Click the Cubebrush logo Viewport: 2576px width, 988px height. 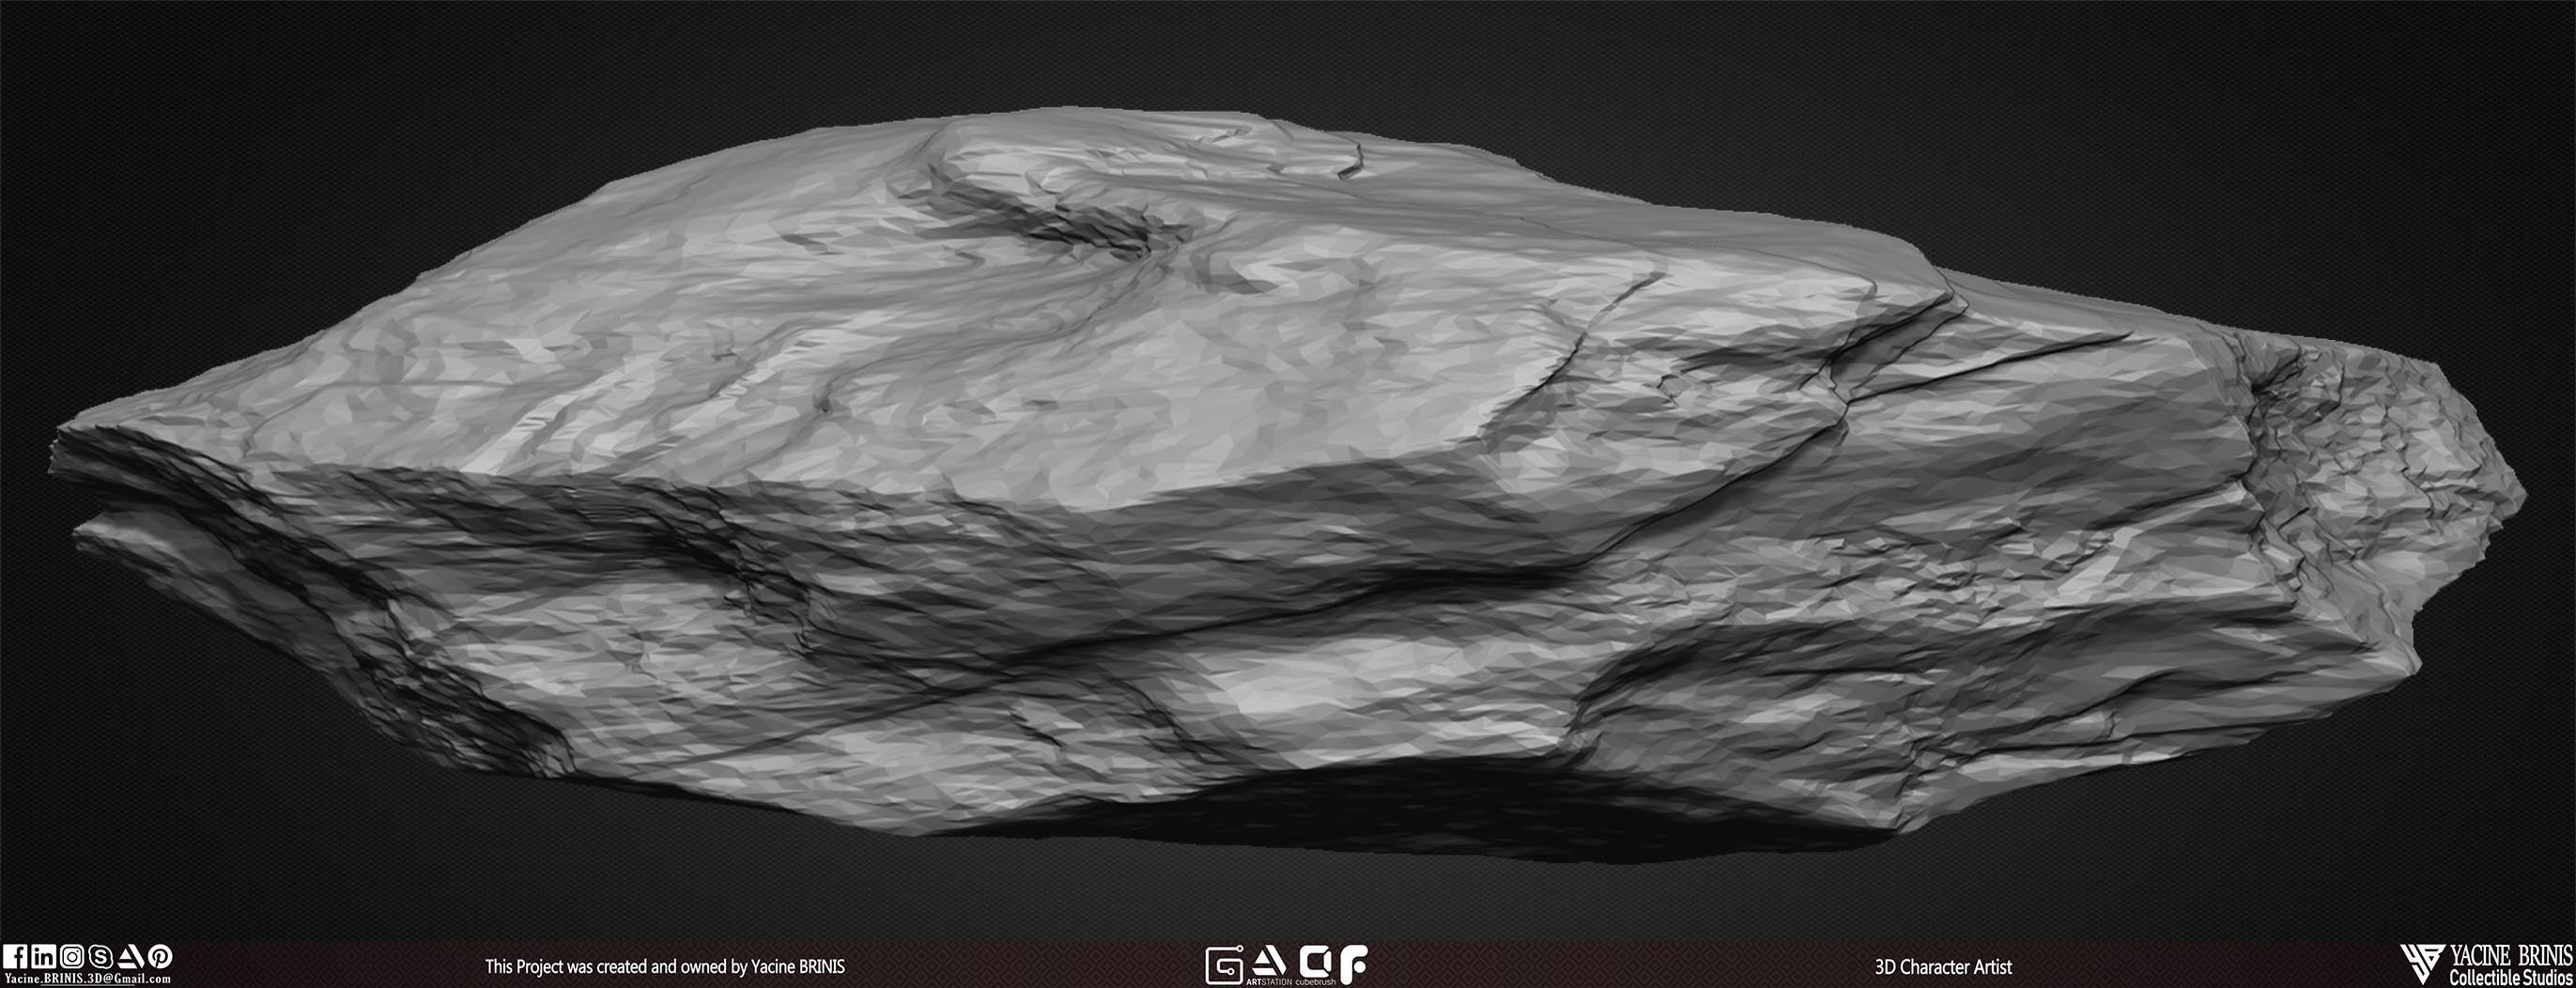point(1316,962)
